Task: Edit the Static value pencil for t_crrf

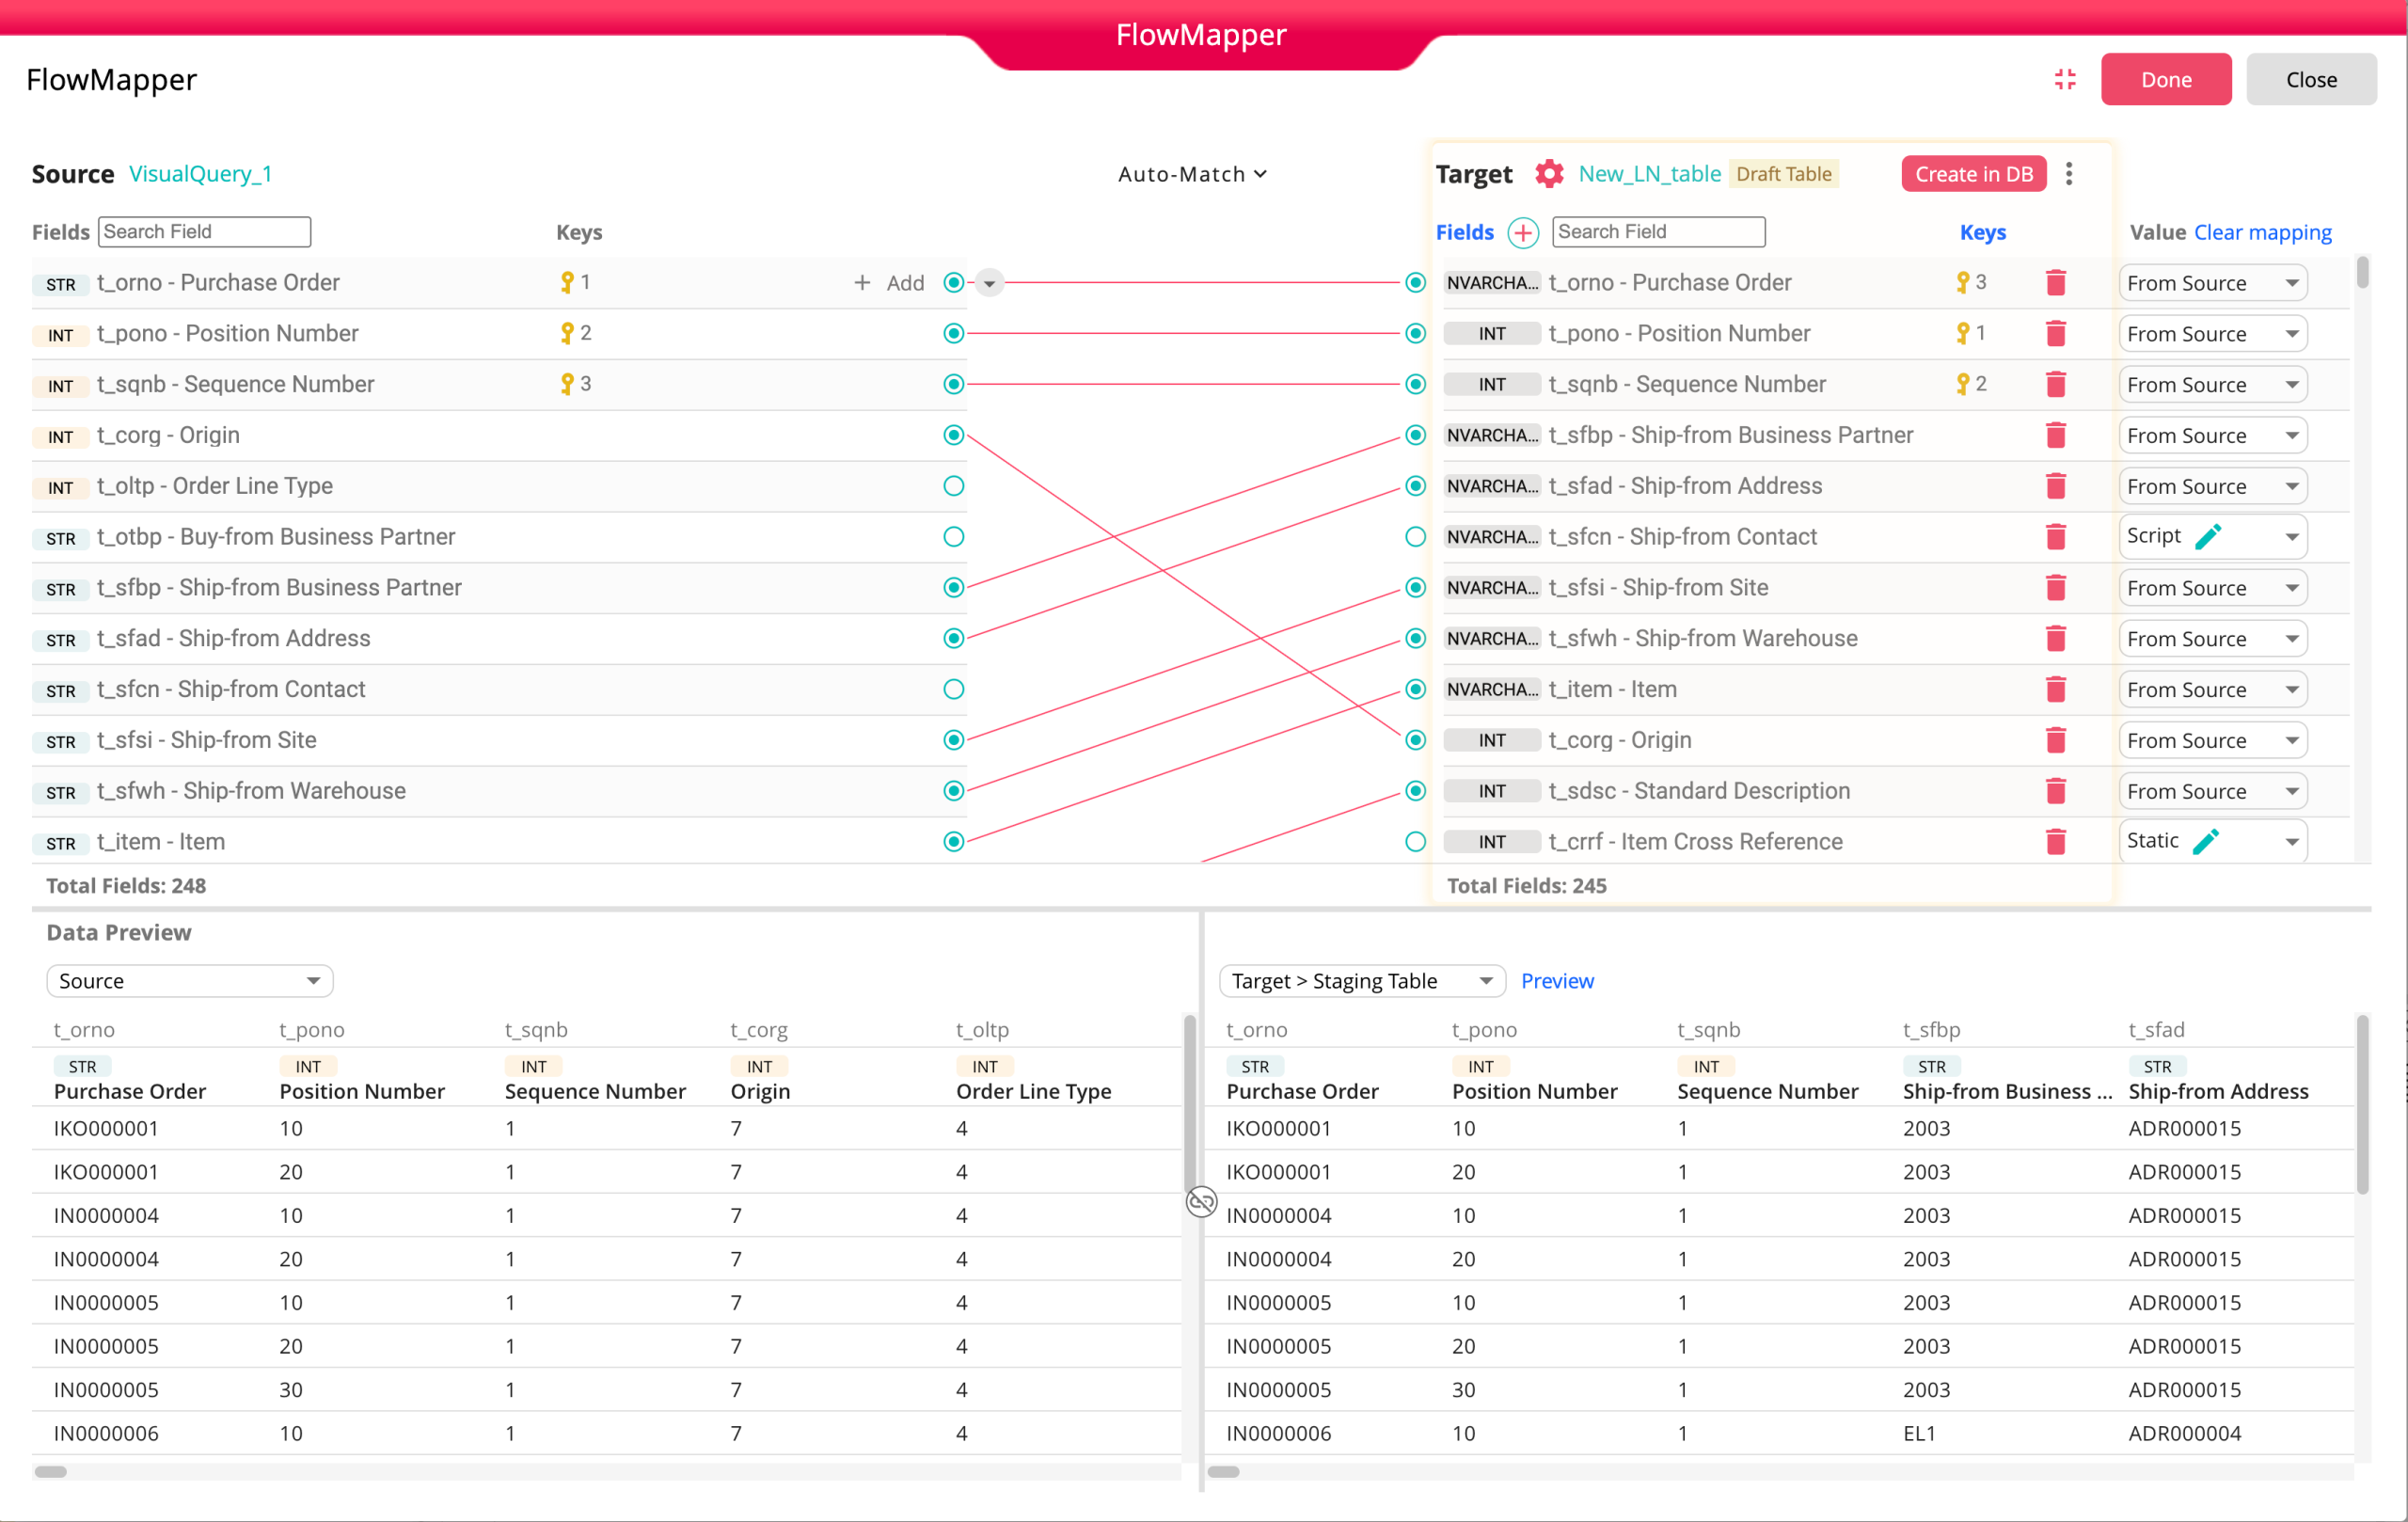Action: tap(2206, 841)
